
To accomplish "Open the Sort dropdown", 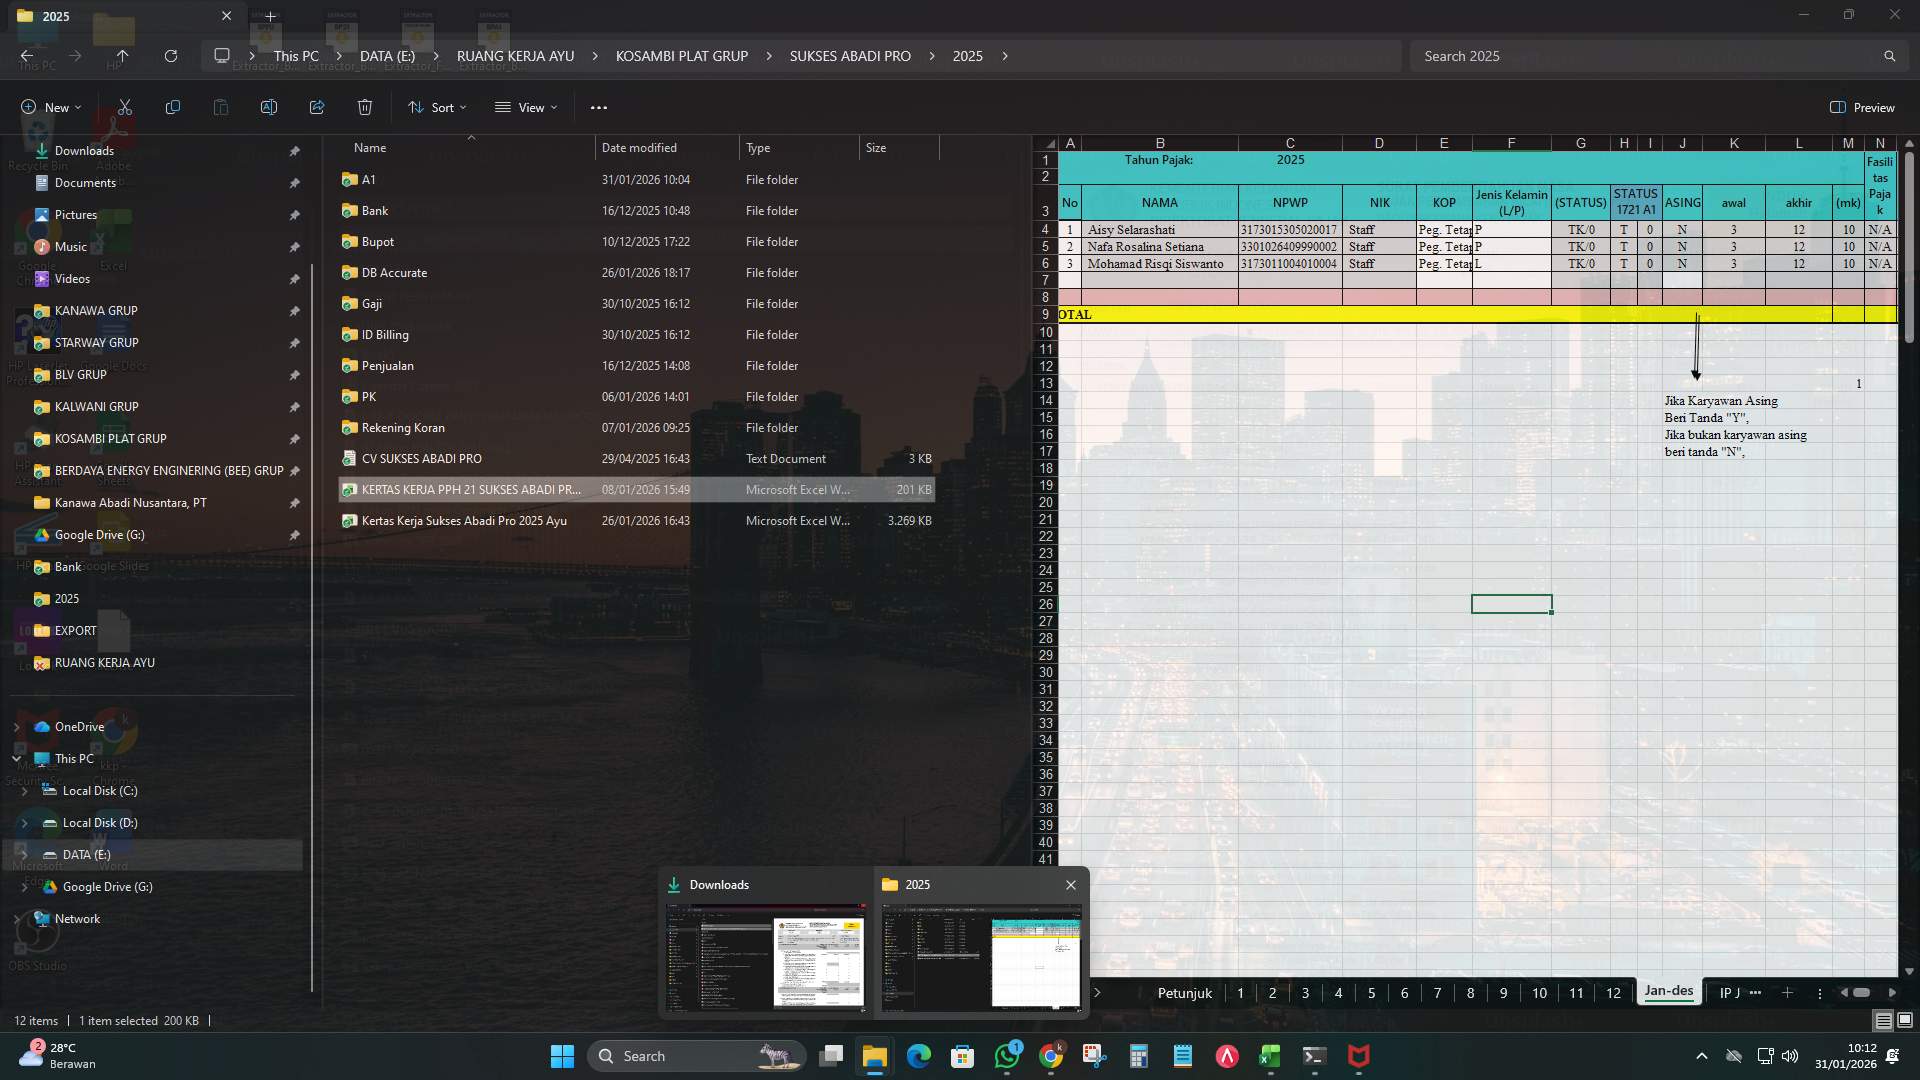I will click(x=437, y=107).
